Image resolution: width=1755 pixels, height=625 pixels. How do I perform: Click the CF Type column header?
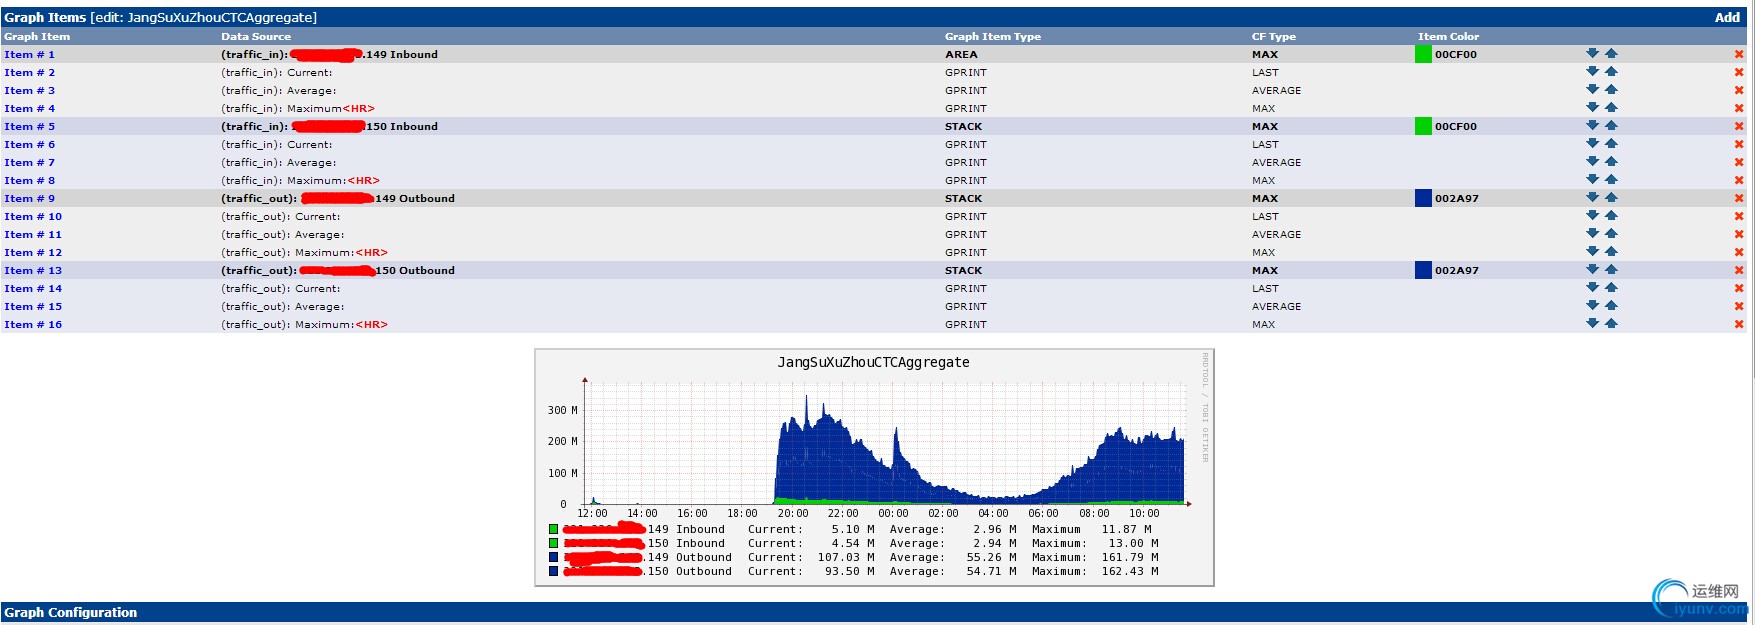(x=1273, y=37)
